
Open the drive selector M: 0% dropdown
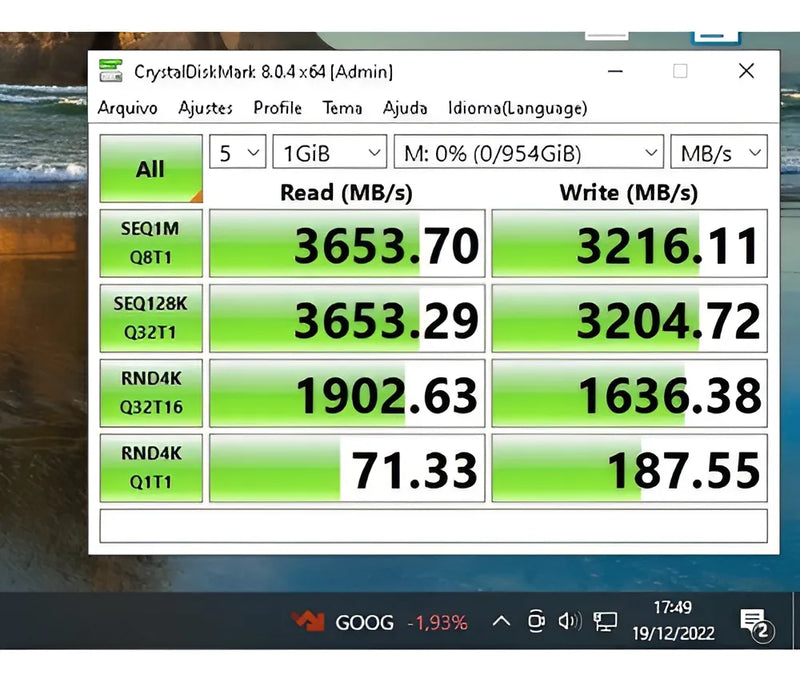click(528, 153)
